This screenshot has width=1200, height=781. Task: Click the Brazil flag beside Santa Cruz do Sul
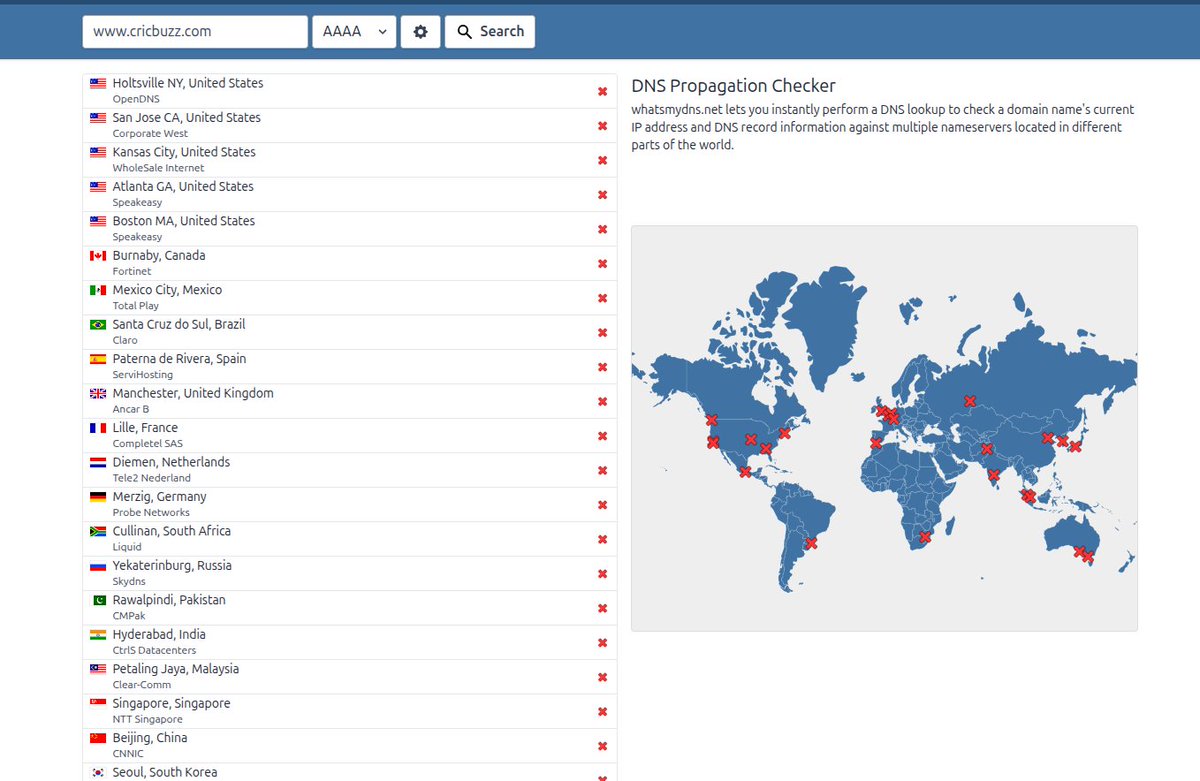(98, 325)
